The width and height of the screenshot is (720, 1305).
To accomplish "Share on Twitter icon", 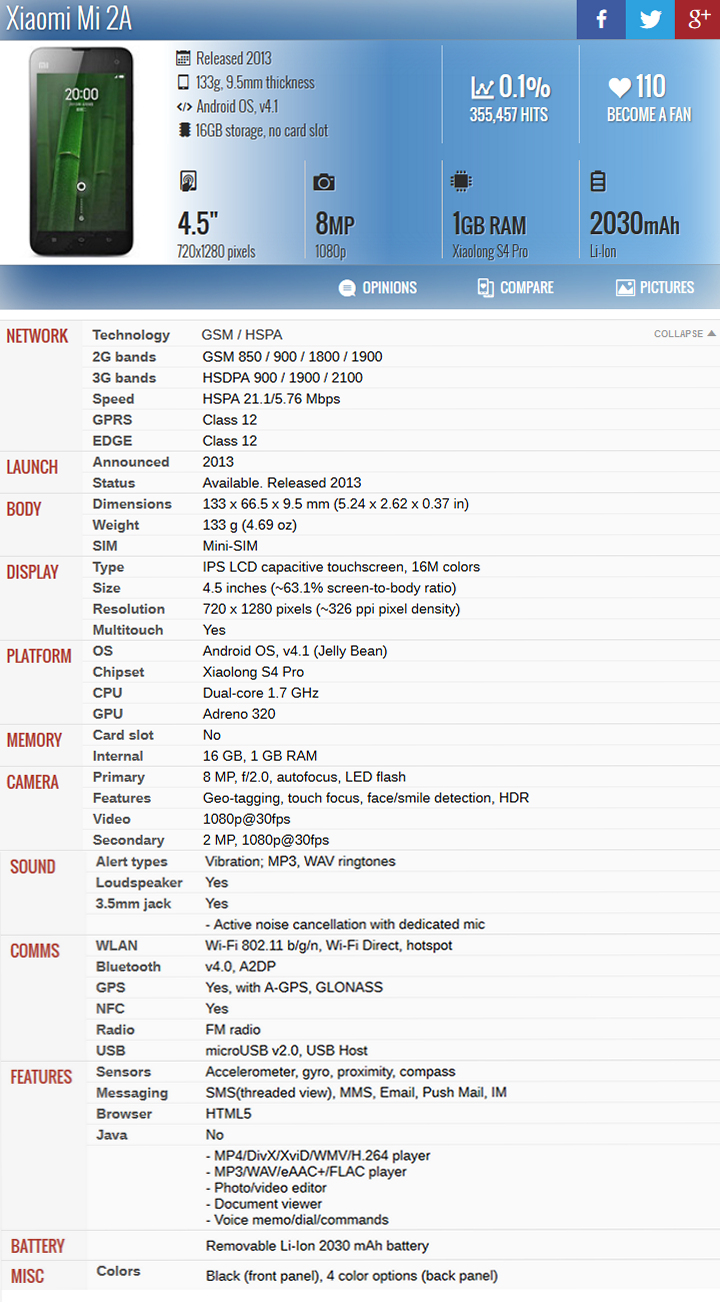I will [x=650, y=19].
